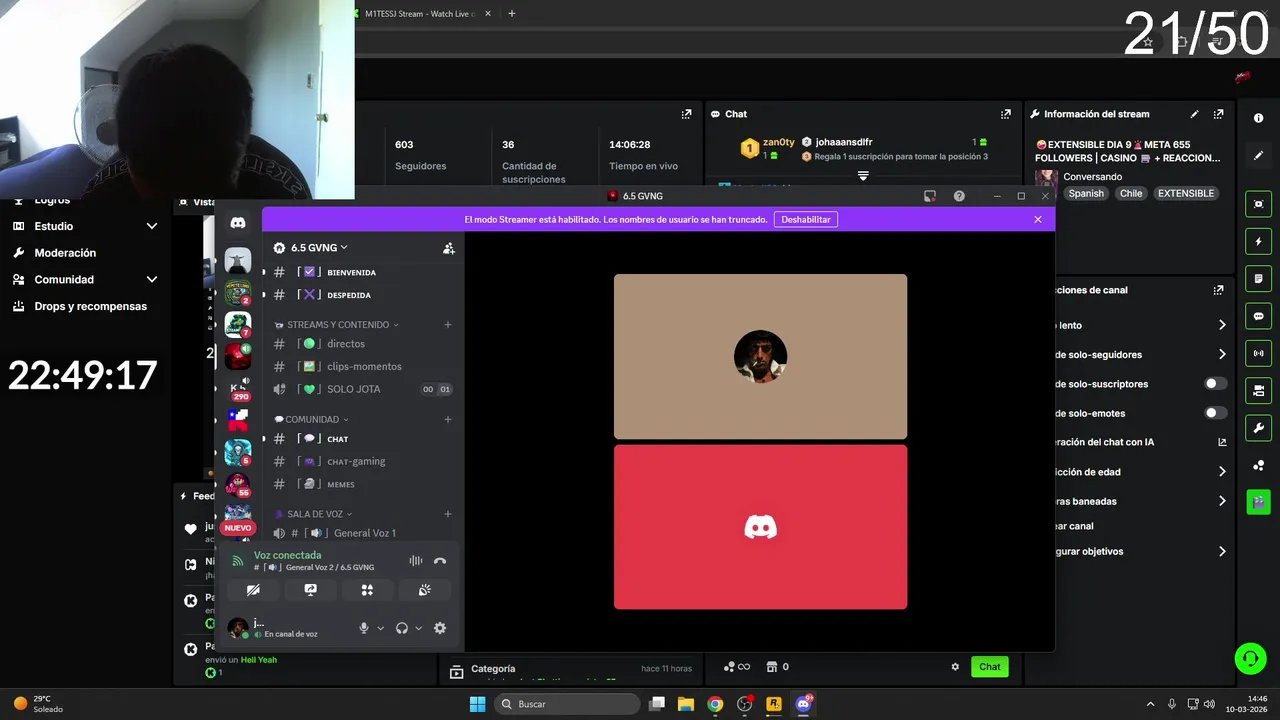Expand the Comunidad sidebar section

tap(152, 280)
